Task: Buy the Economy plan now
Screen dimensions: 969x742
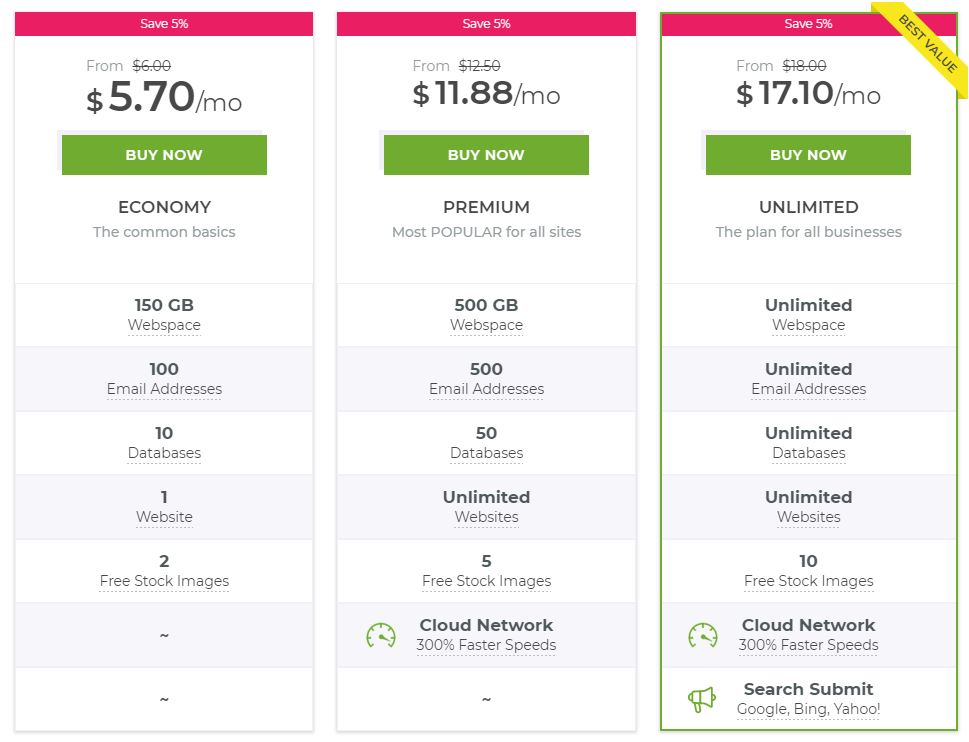Action: pyautogui.click(x=164, y=154)
